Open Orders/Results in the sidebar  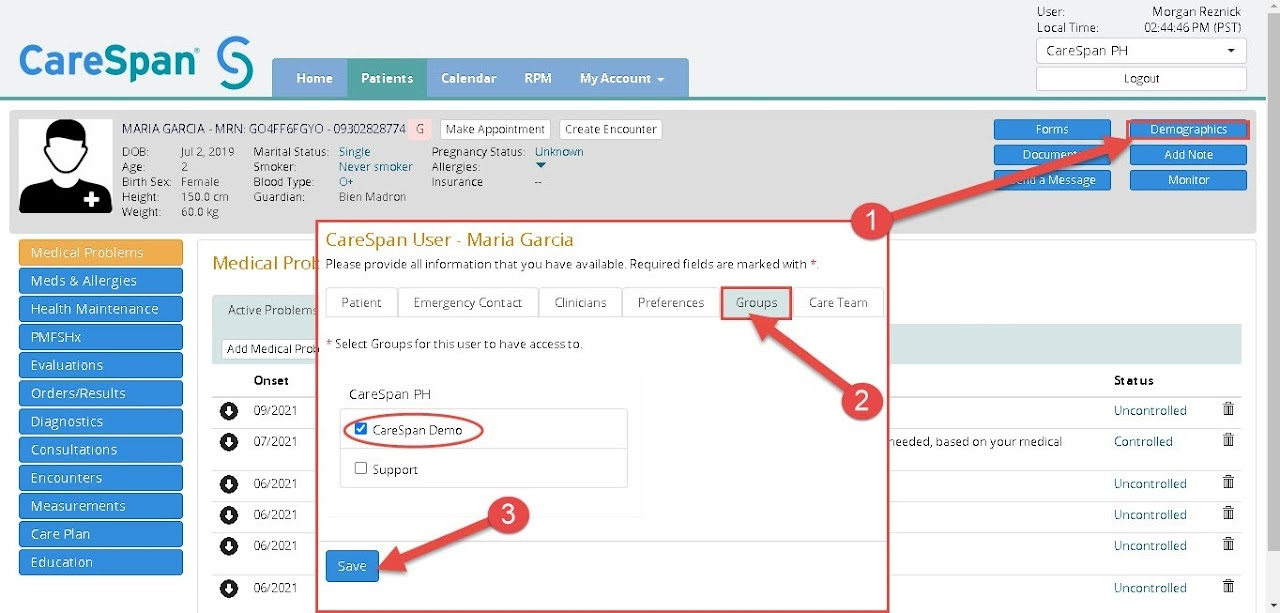point(101,393)
